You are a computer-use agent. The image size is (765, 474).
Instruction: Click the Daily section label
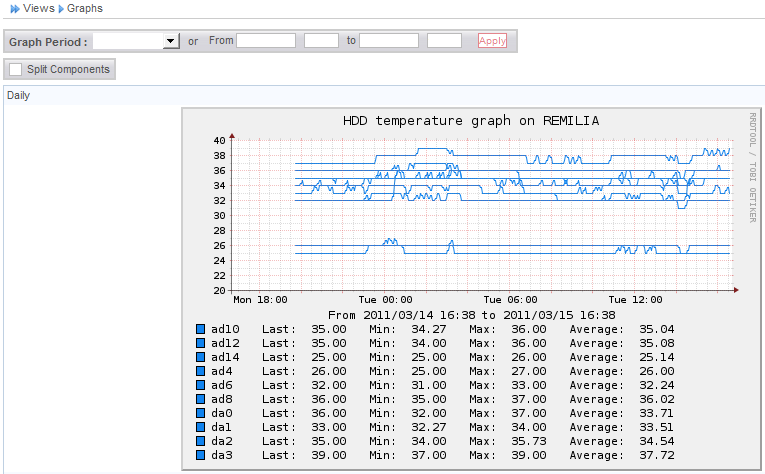coord(19,96)
